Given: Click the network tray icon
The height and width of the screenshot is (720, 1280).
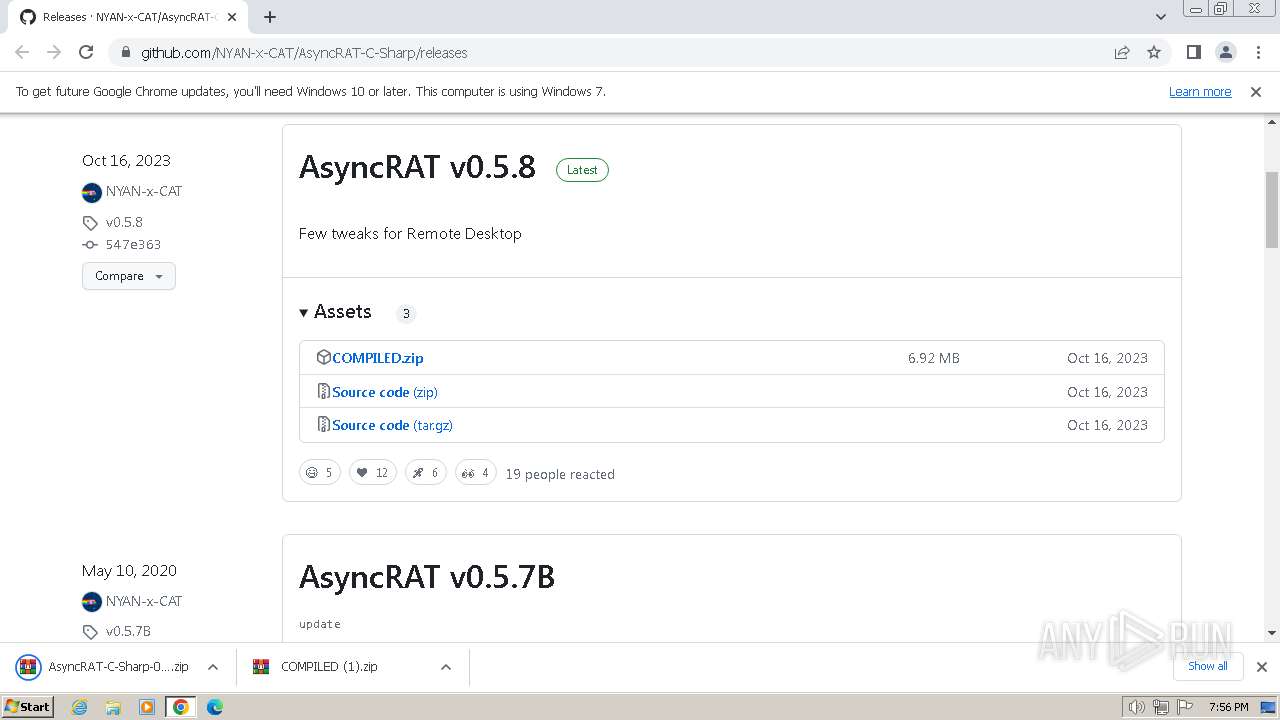Looking at the screenshot, I should pos(1161,707).
